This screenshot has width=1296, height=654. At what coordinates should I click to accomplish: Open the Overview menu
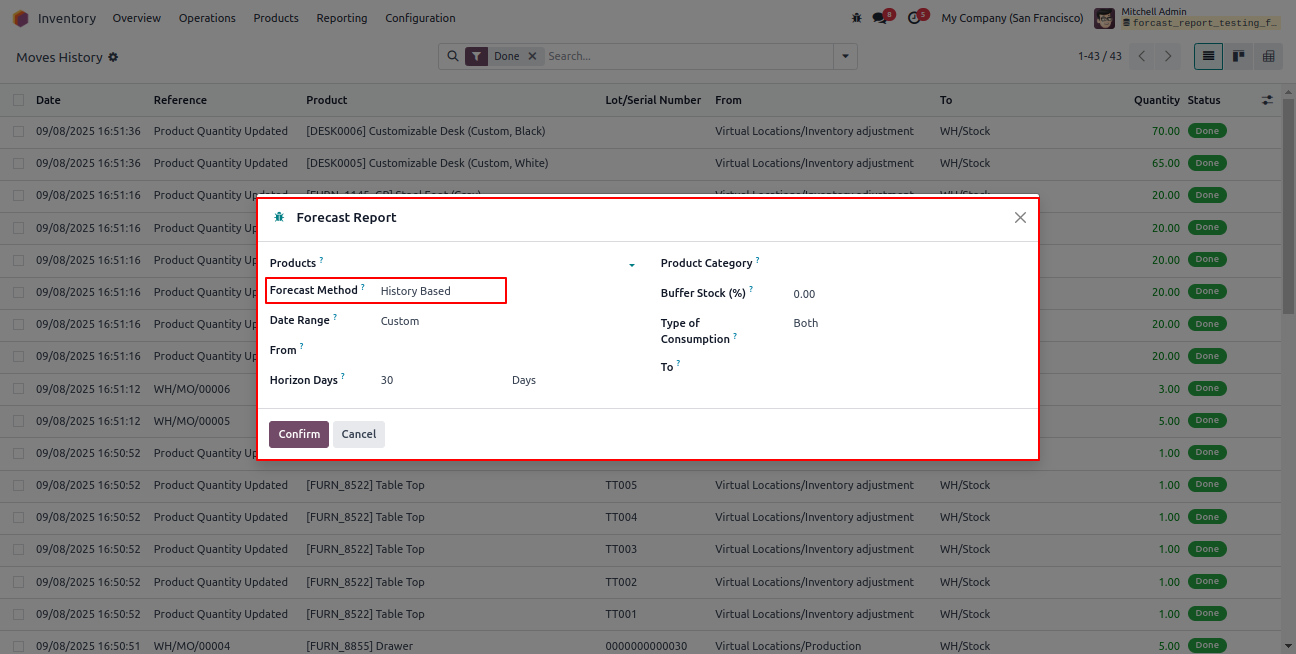click(136, 18)
